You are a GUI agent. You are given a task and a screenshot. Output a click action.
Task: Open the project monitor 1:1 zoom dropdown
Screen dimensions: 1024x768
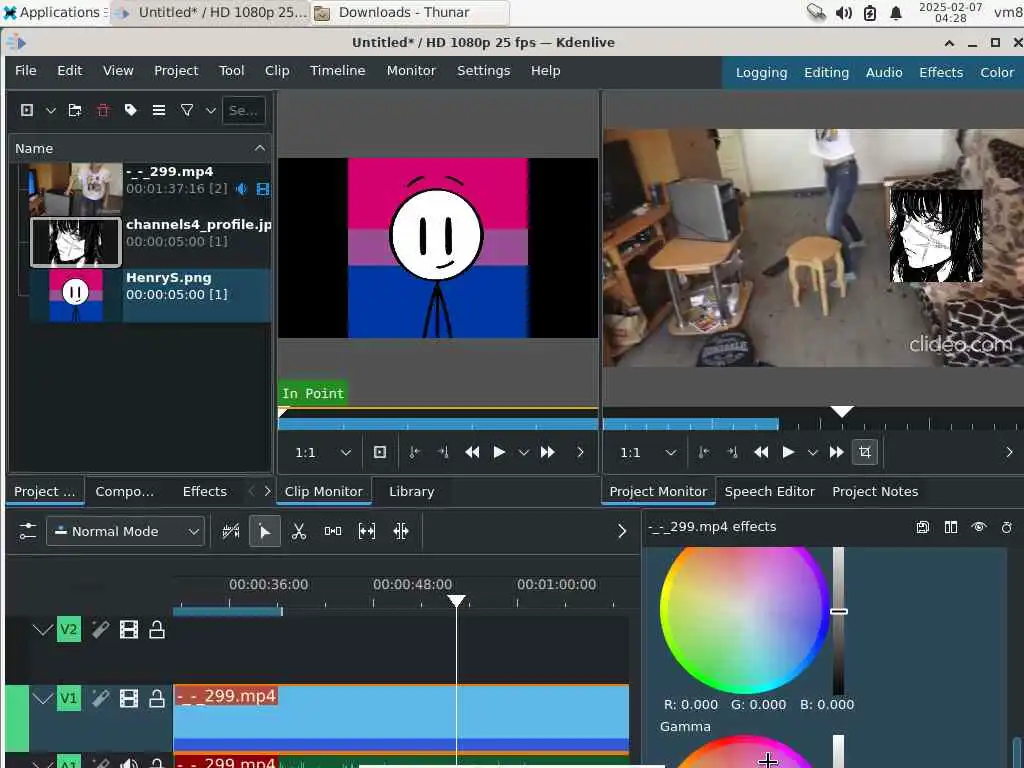pyautogui.click(x=648, y=452)
